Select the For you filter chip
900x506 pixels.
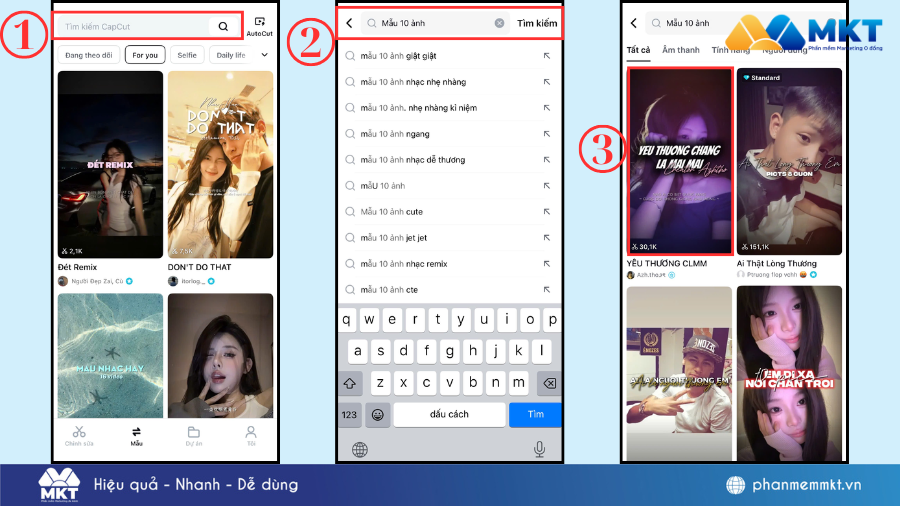click(145, 55)
